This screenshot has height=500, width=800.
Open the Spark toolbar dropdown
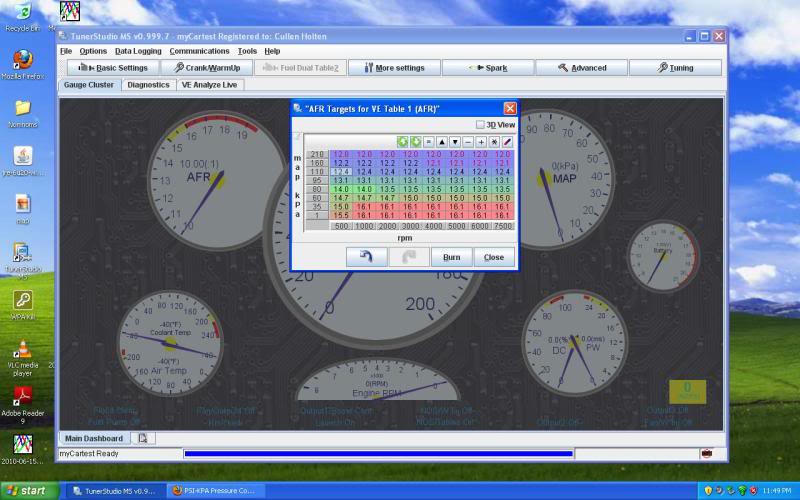coord(488,68)
